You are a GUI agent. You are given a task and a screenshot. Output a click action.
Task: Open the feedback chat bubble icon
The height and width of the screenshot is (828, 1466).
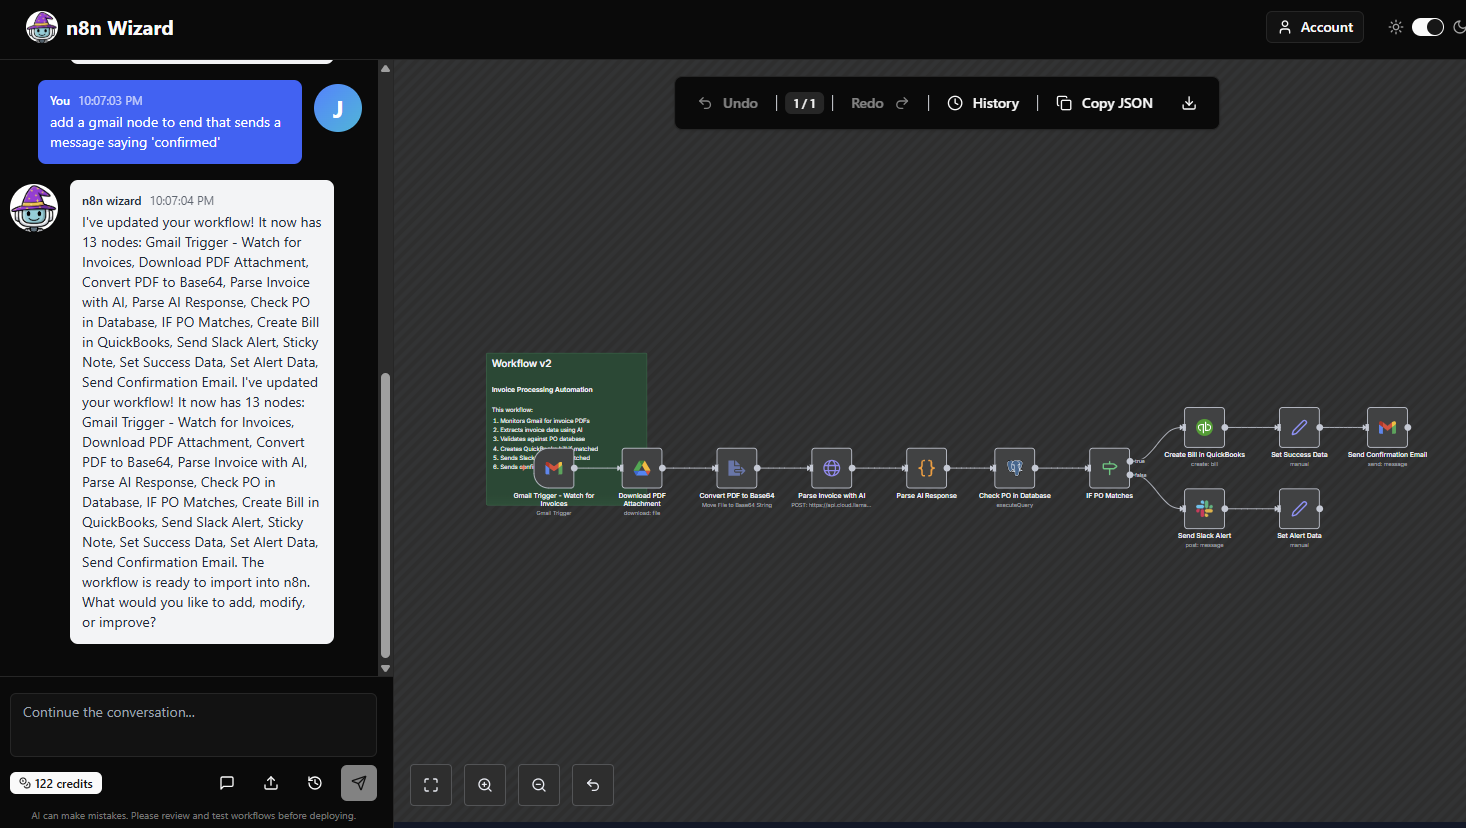227,783
